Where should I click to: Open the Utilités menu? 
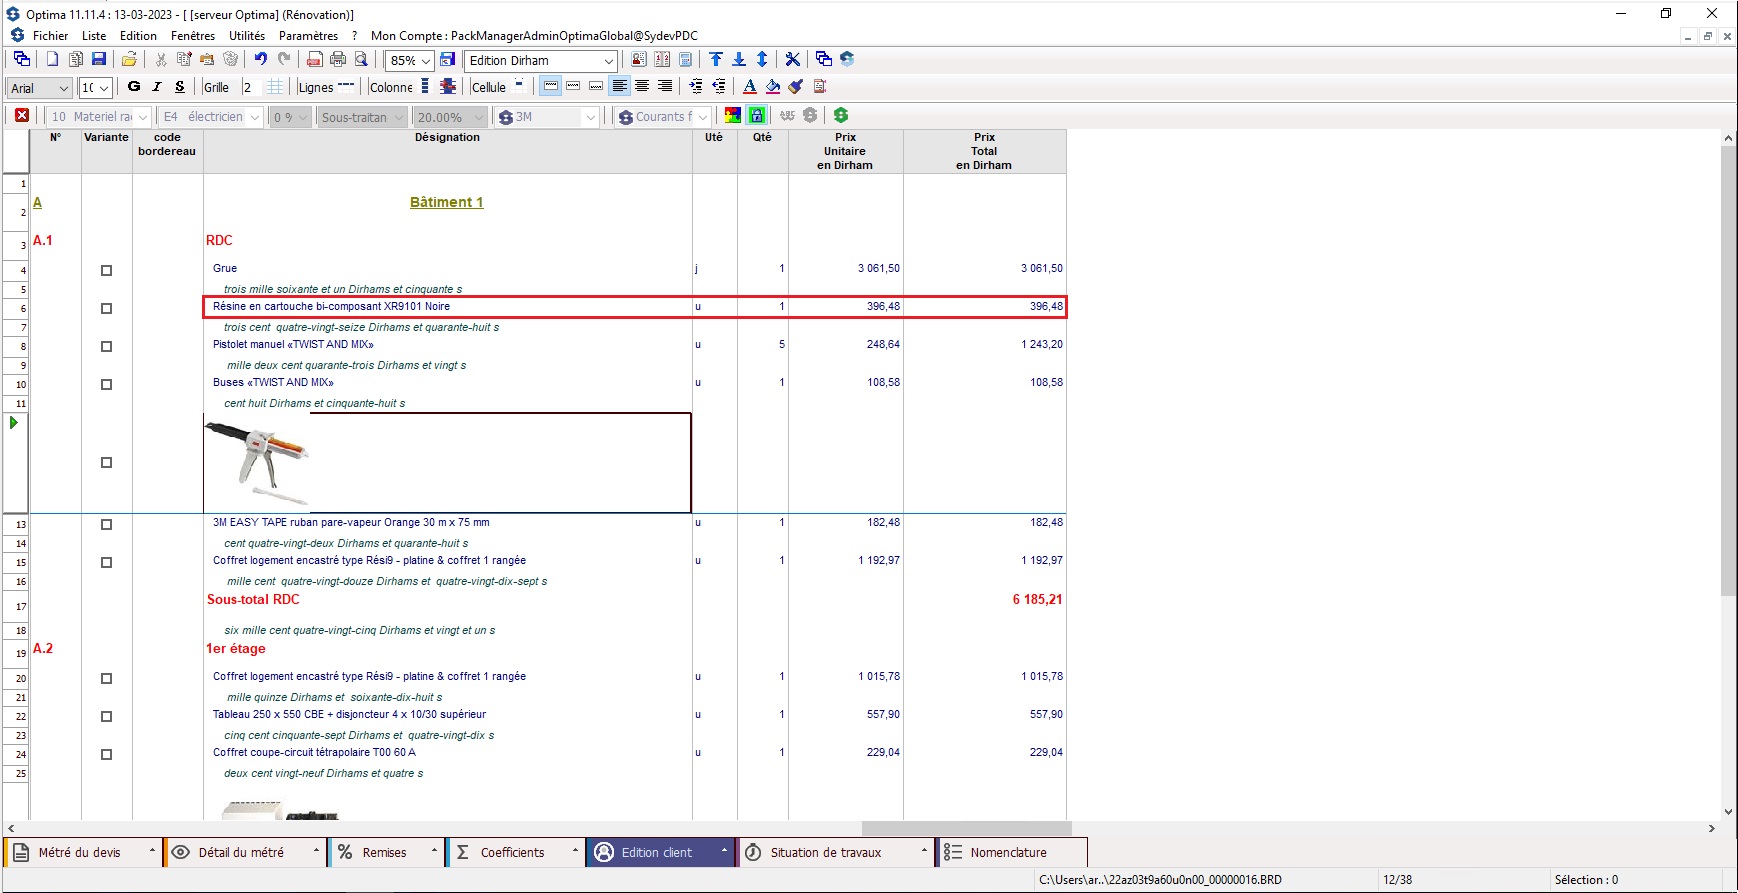pos(247,36)
